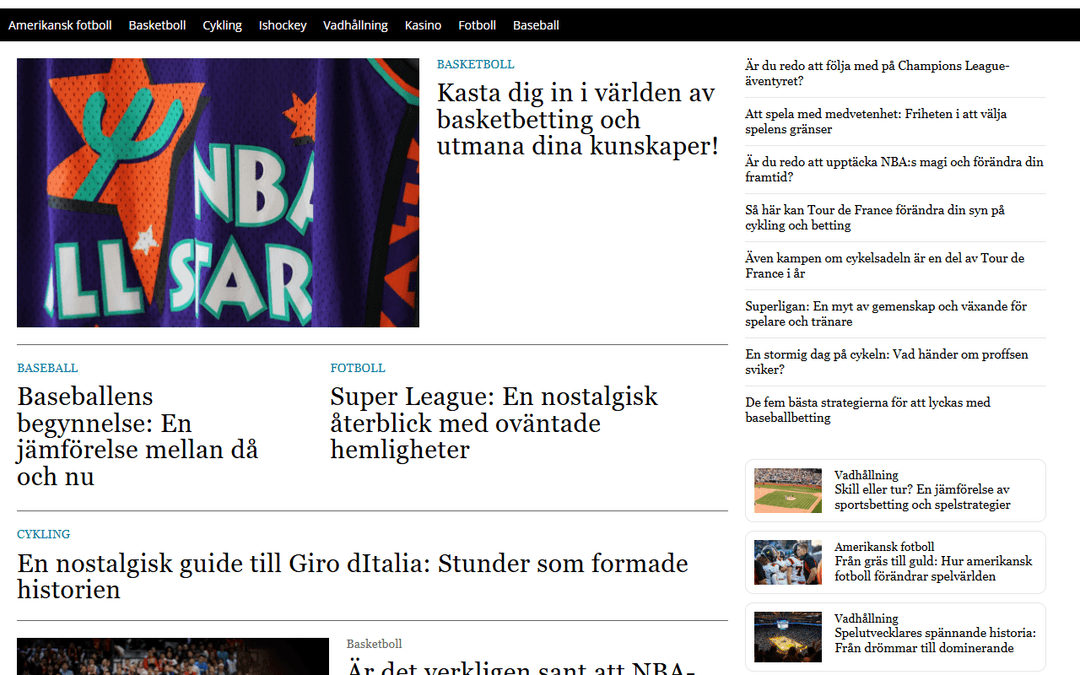Open 'Även kampen om cykelsadeln' sidebar link
Screen dimensions: 1080x675
(x=884, y=266)
